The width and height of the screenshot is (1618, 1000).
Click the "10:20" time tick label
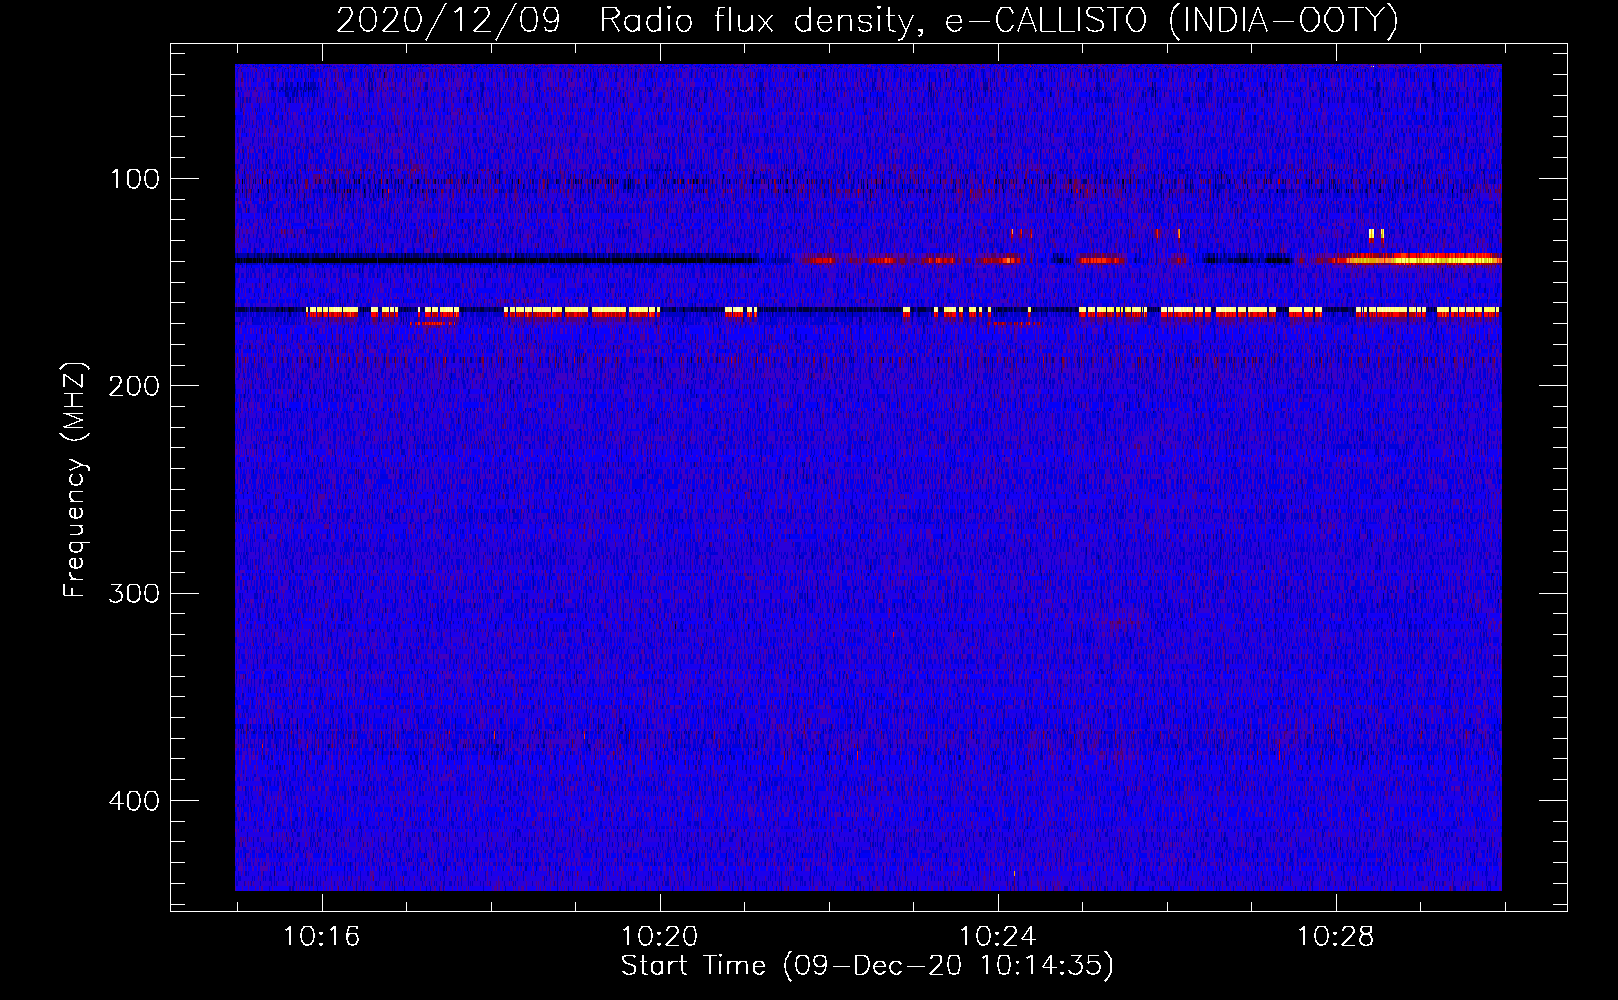659,937
